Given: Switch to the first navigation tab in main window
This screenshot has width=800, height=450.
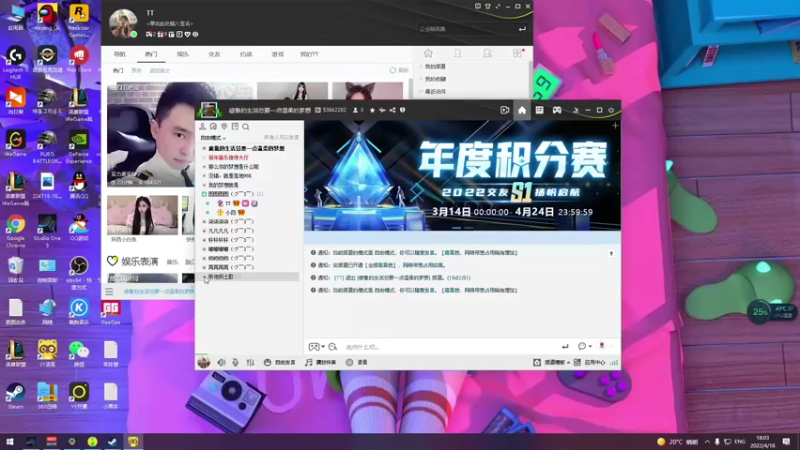Looking at the screenshot, I should click(x=119, y=54).
